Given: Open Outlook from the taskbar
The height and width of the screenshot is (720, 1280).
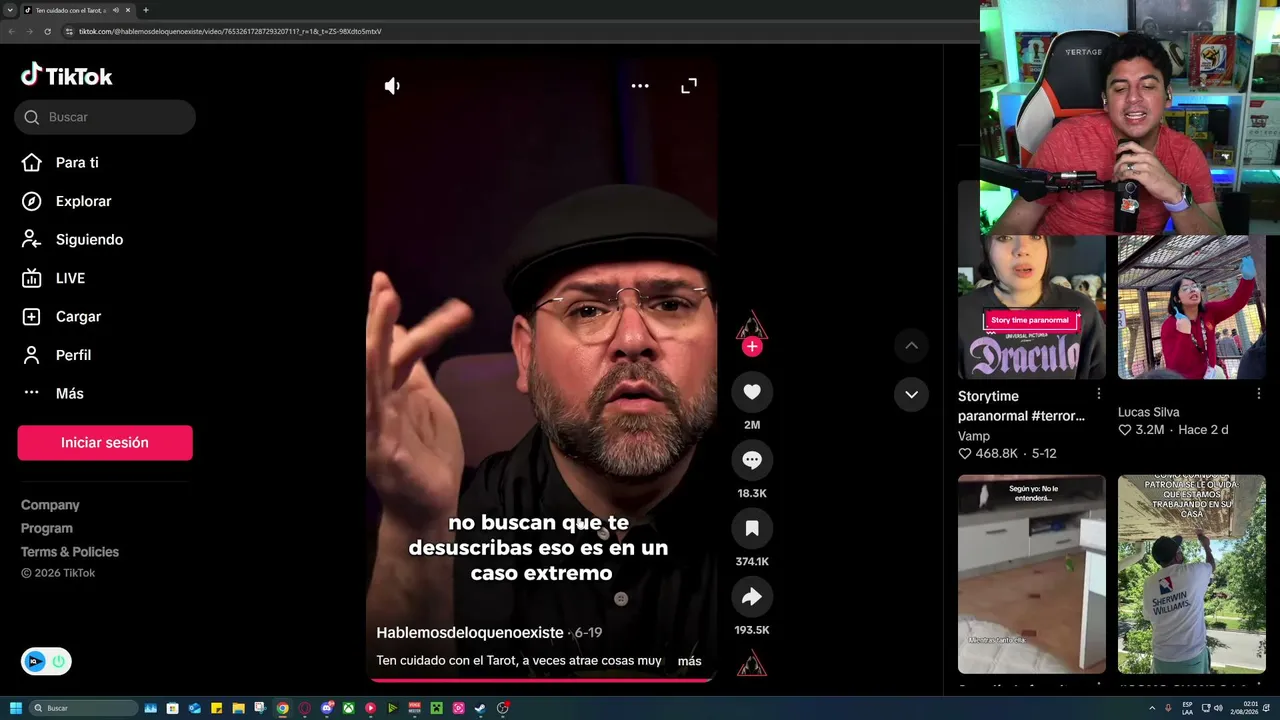Looking at the screenshot, I should point(195,708).
